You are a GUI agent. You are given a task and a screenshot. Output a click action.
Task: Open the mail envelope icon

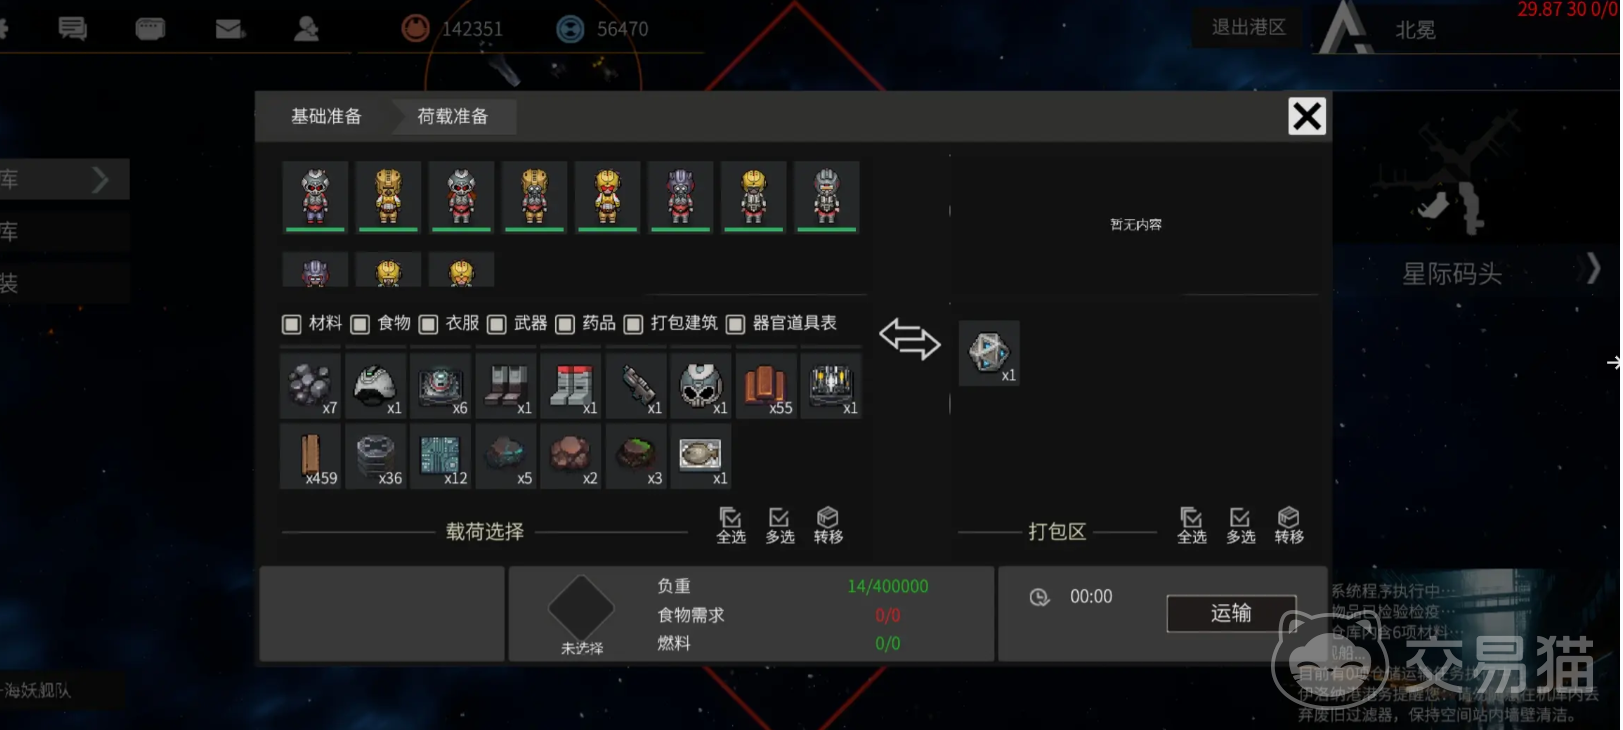[230, 28]
